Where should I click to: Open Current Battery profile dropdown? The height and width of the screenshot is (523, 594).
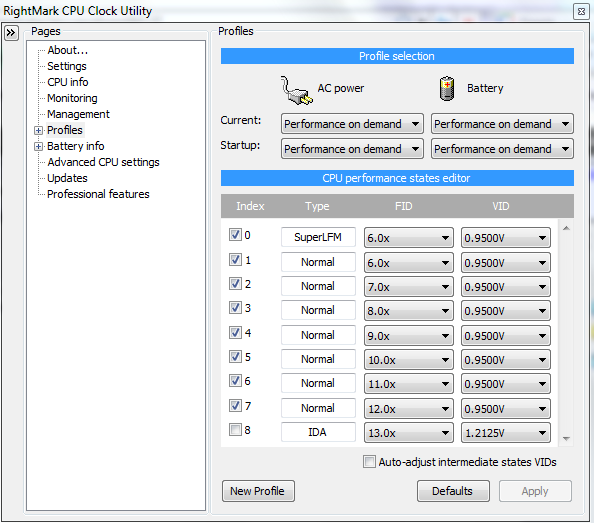[x=502, y=124]
